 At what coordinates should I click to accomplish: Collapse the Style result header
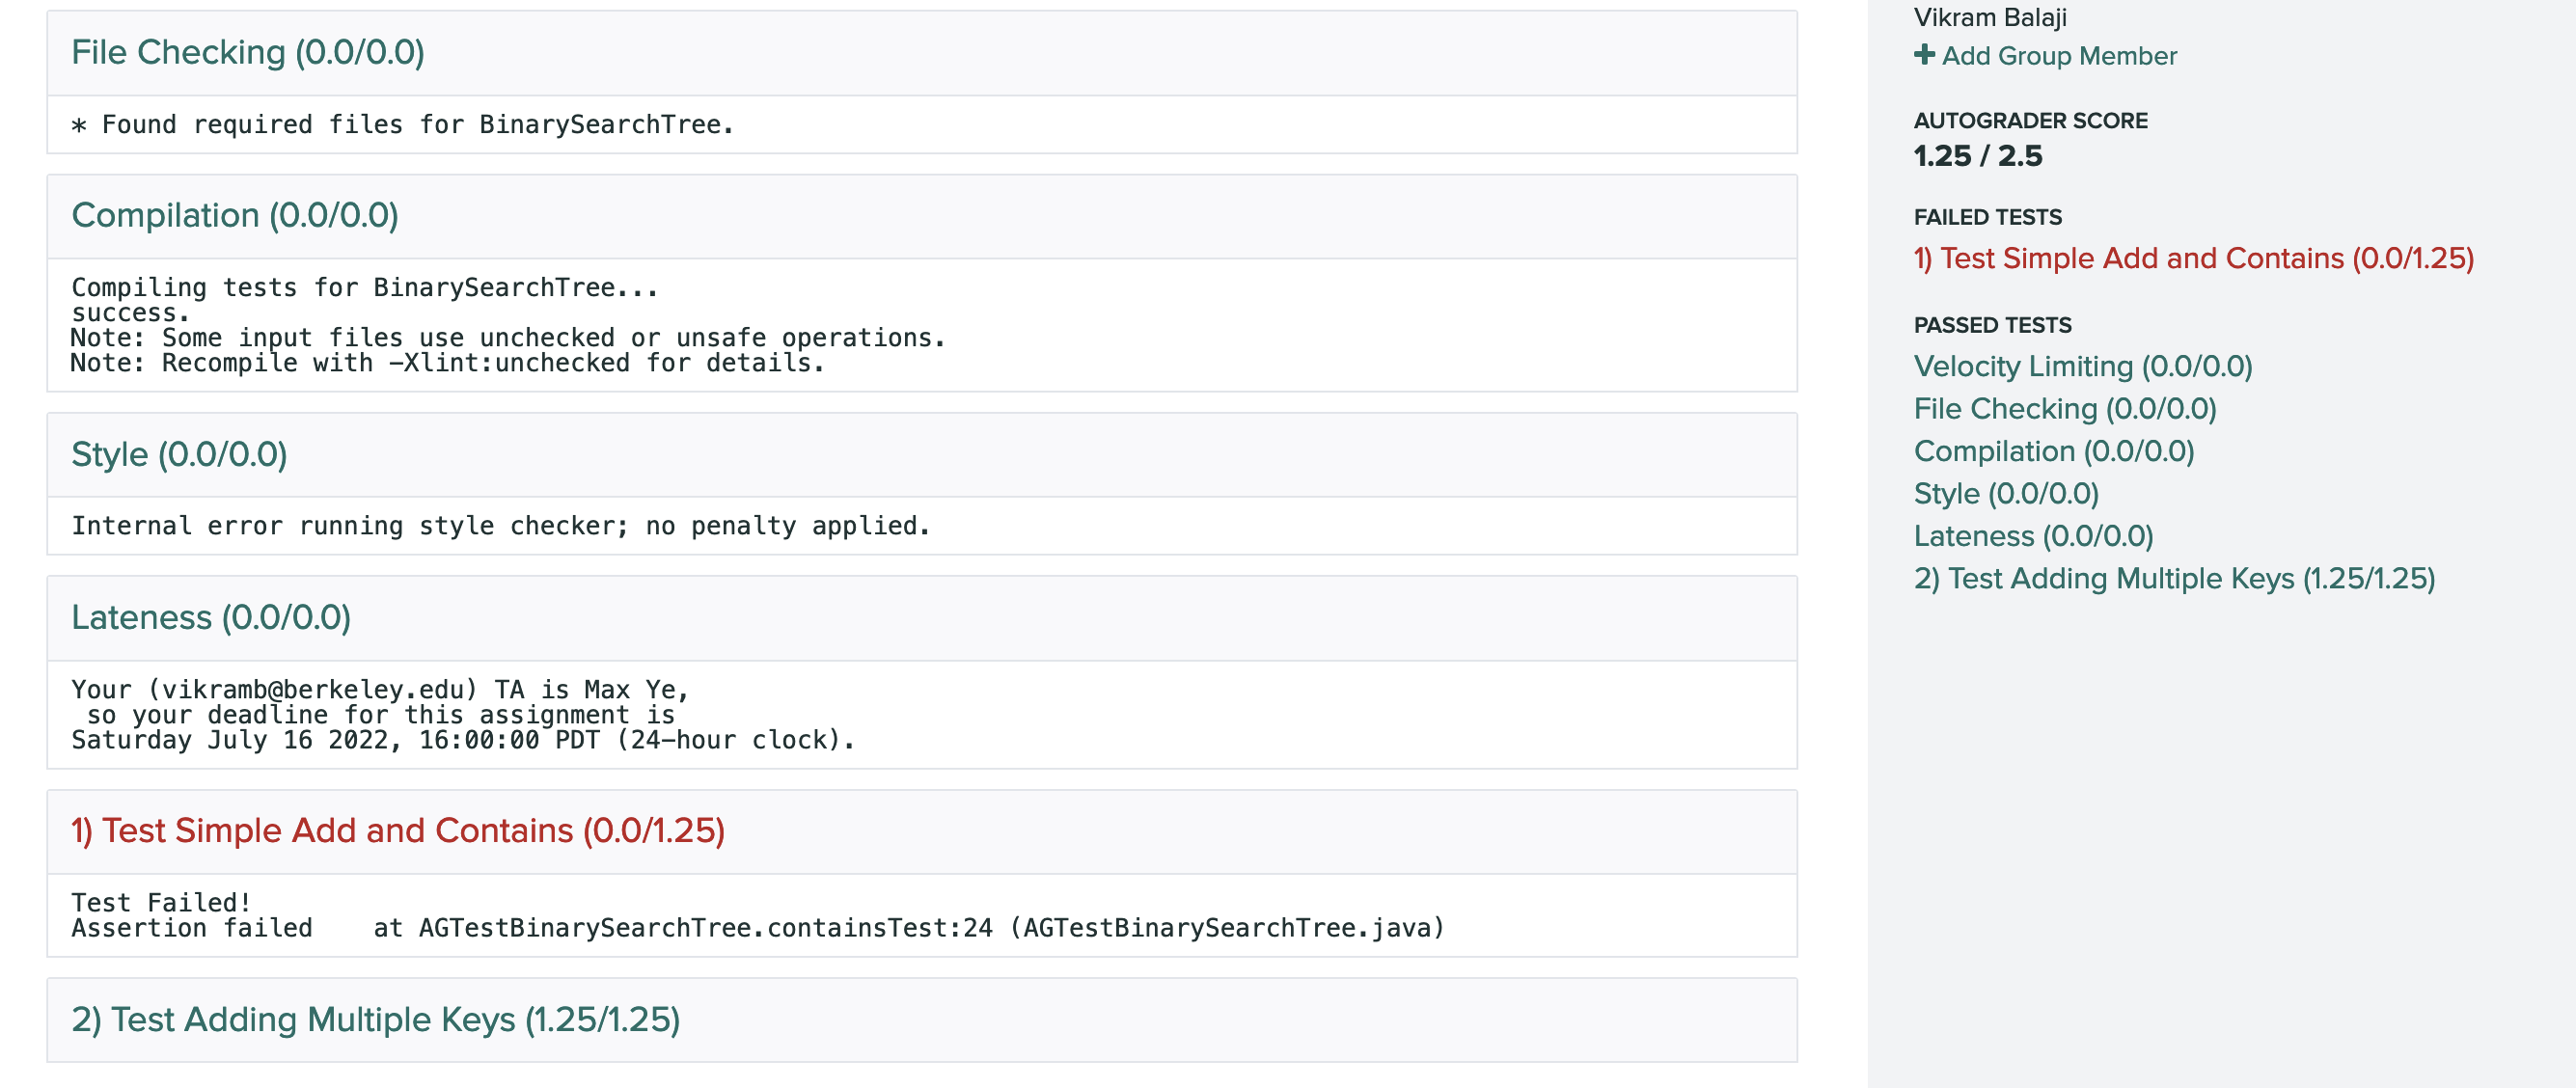(179, 455)
